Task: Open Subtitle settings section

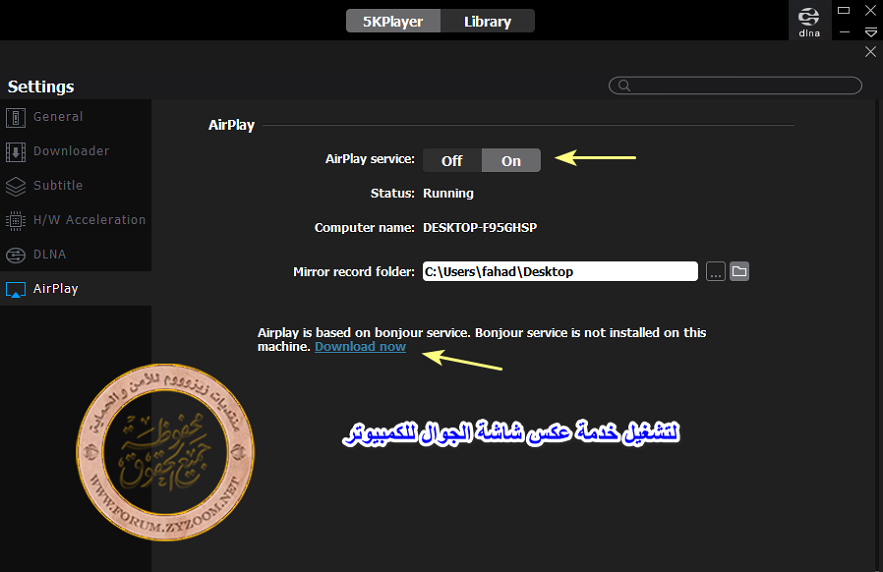Action: click(x=75, y=186)
